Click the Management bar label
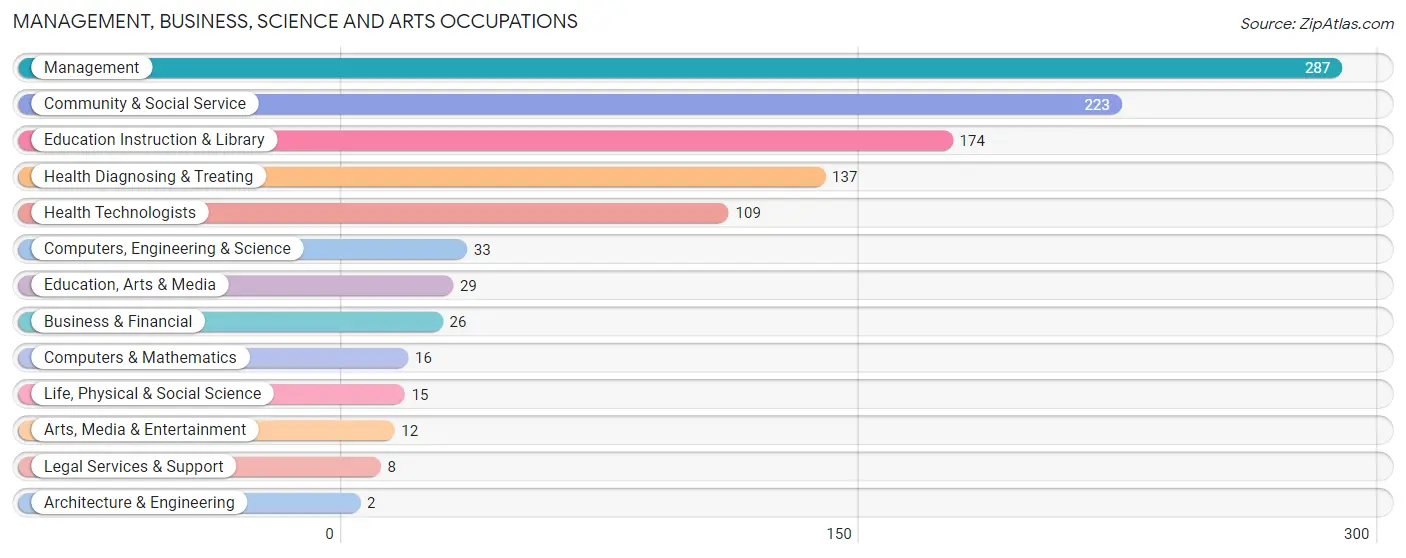Screen dimensions: 1406x558 click(91, 68)
